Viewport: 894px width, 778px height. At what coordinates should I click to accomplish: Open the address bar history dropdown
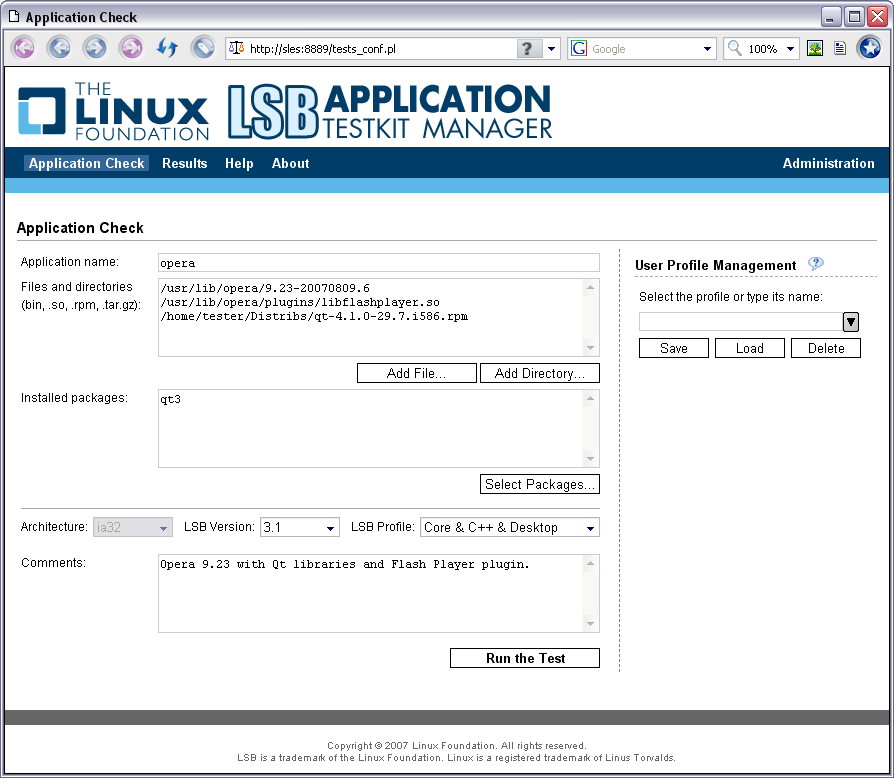coord(551,49)
